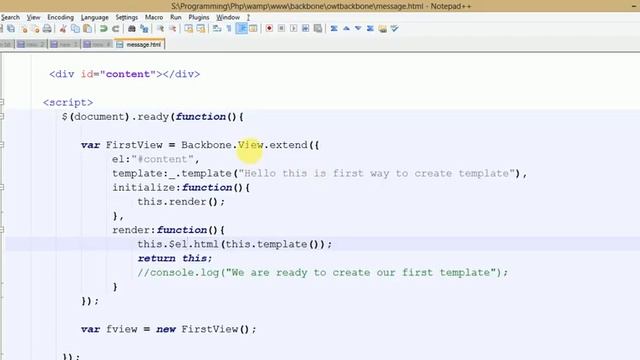Switch to the new 2 tab

pos(32,44)
